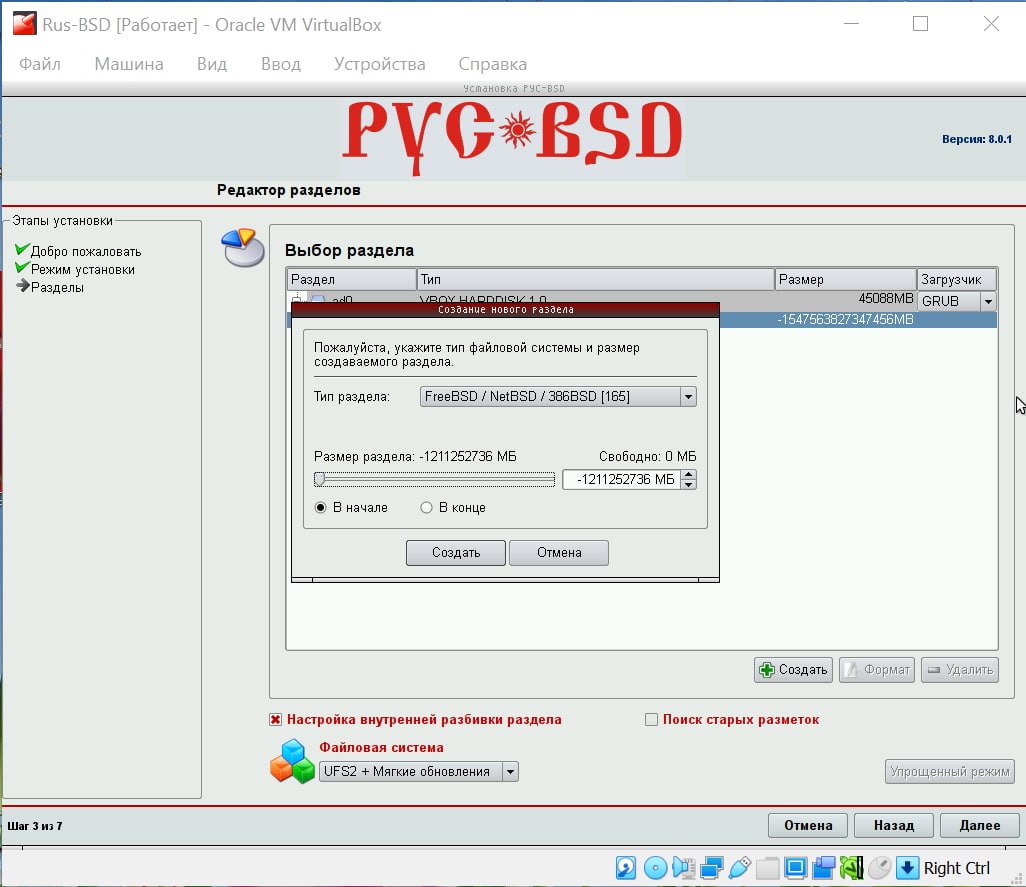The height and width of the screenshot is (887, 1026).
Task: Click the 45088MB size cell
Action: [x=886, y=299]
